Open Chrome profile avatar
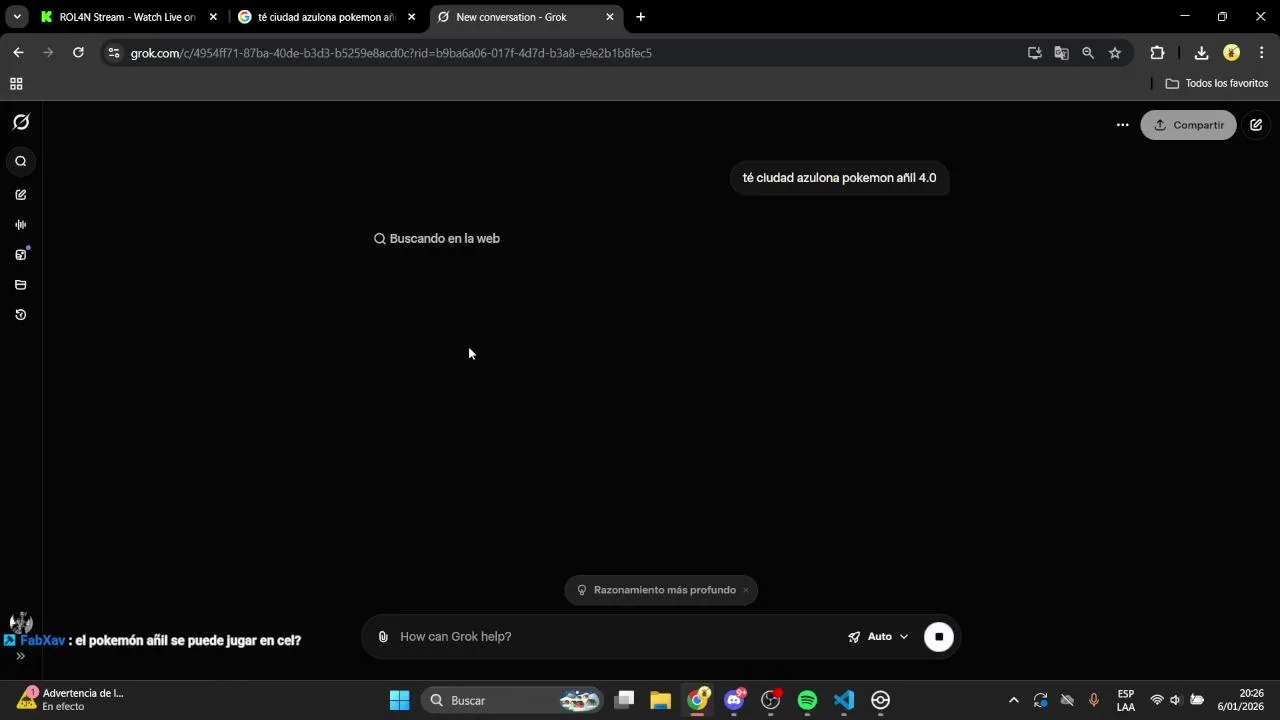Image resolution: width=1280 pixels, height=720 pixels. coord(1232,53)
